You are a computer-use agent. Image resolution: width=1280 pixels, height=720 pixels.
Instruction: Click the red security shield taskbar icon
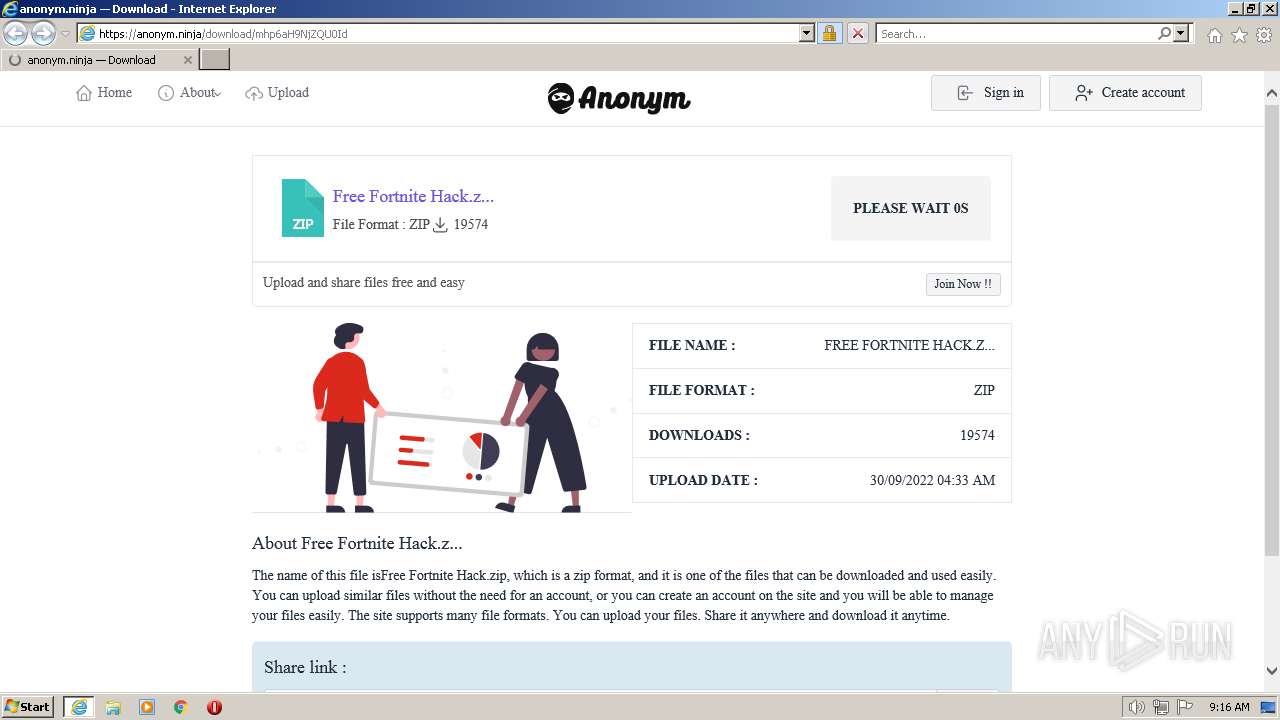click(214, 707)
